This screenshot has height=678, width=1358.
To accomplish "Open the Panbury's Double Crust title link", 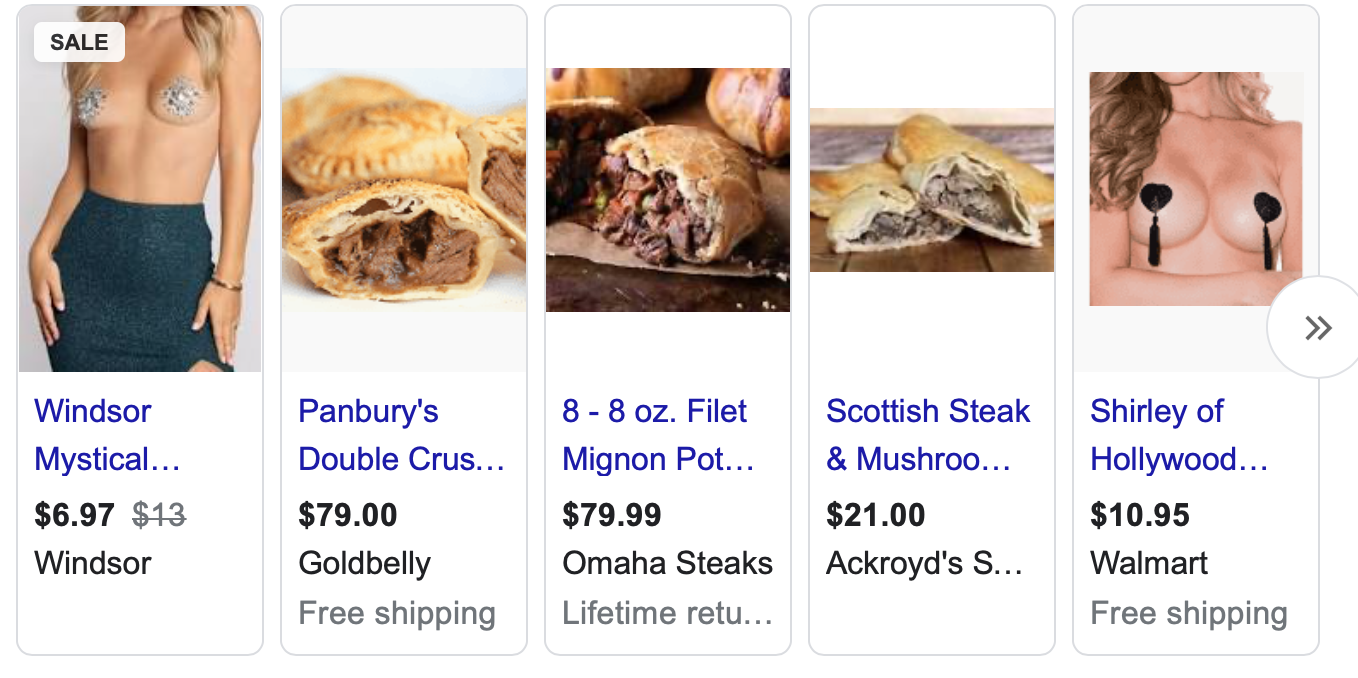I will [401, 435].
